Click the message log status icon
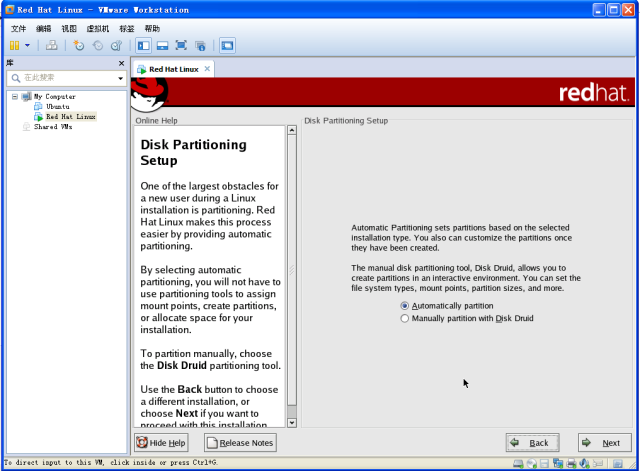The height and width of the screenshot is (471, 640). pyautogui.click(x=598, y=464)
